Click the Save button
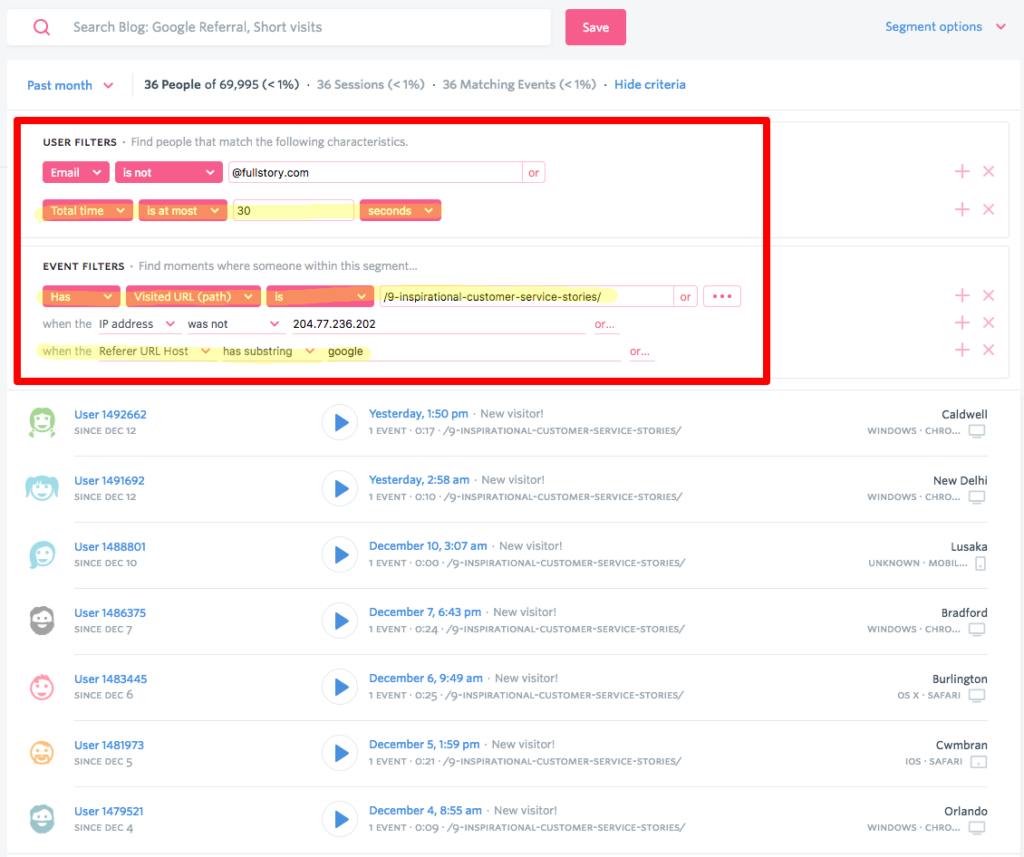 [595, 27]
